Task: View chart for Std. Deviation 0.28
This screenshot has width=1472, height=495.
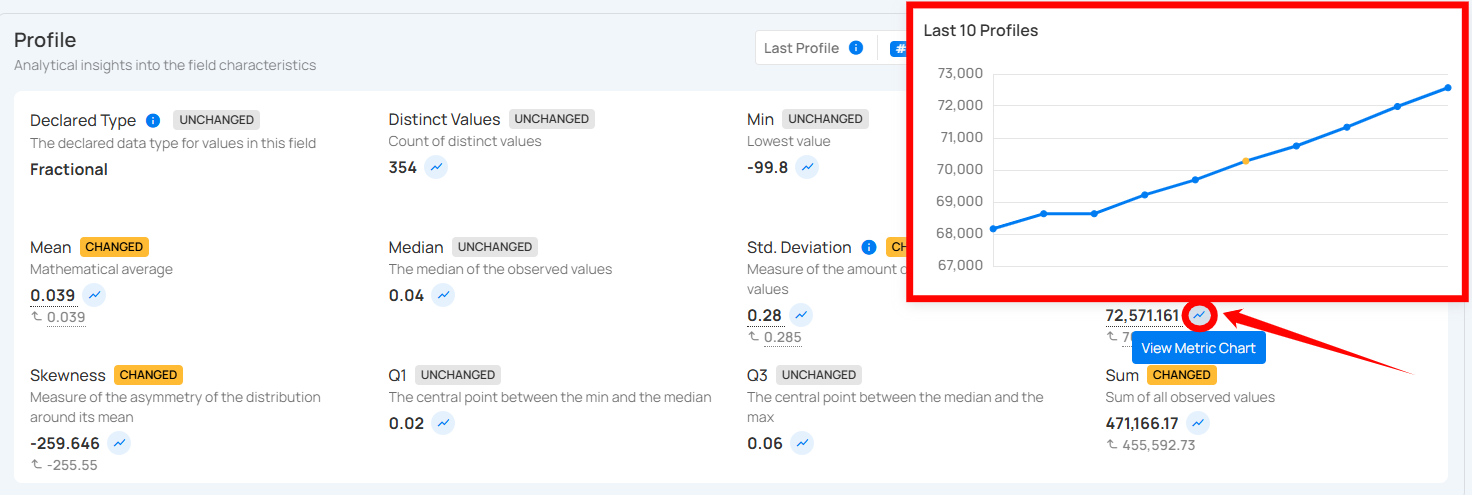Action: tap(801, 316)
